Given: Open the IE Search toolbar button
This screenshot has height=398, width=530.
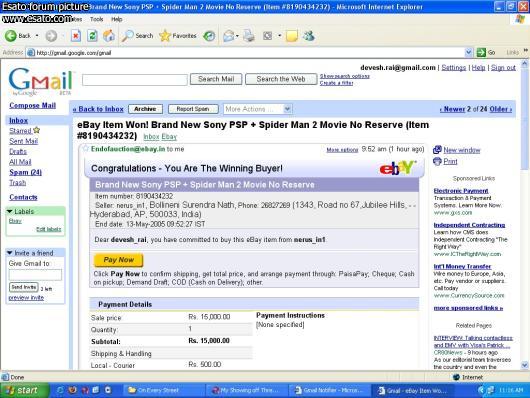Looking at the screenshot, I should click(x=138, y=36).
